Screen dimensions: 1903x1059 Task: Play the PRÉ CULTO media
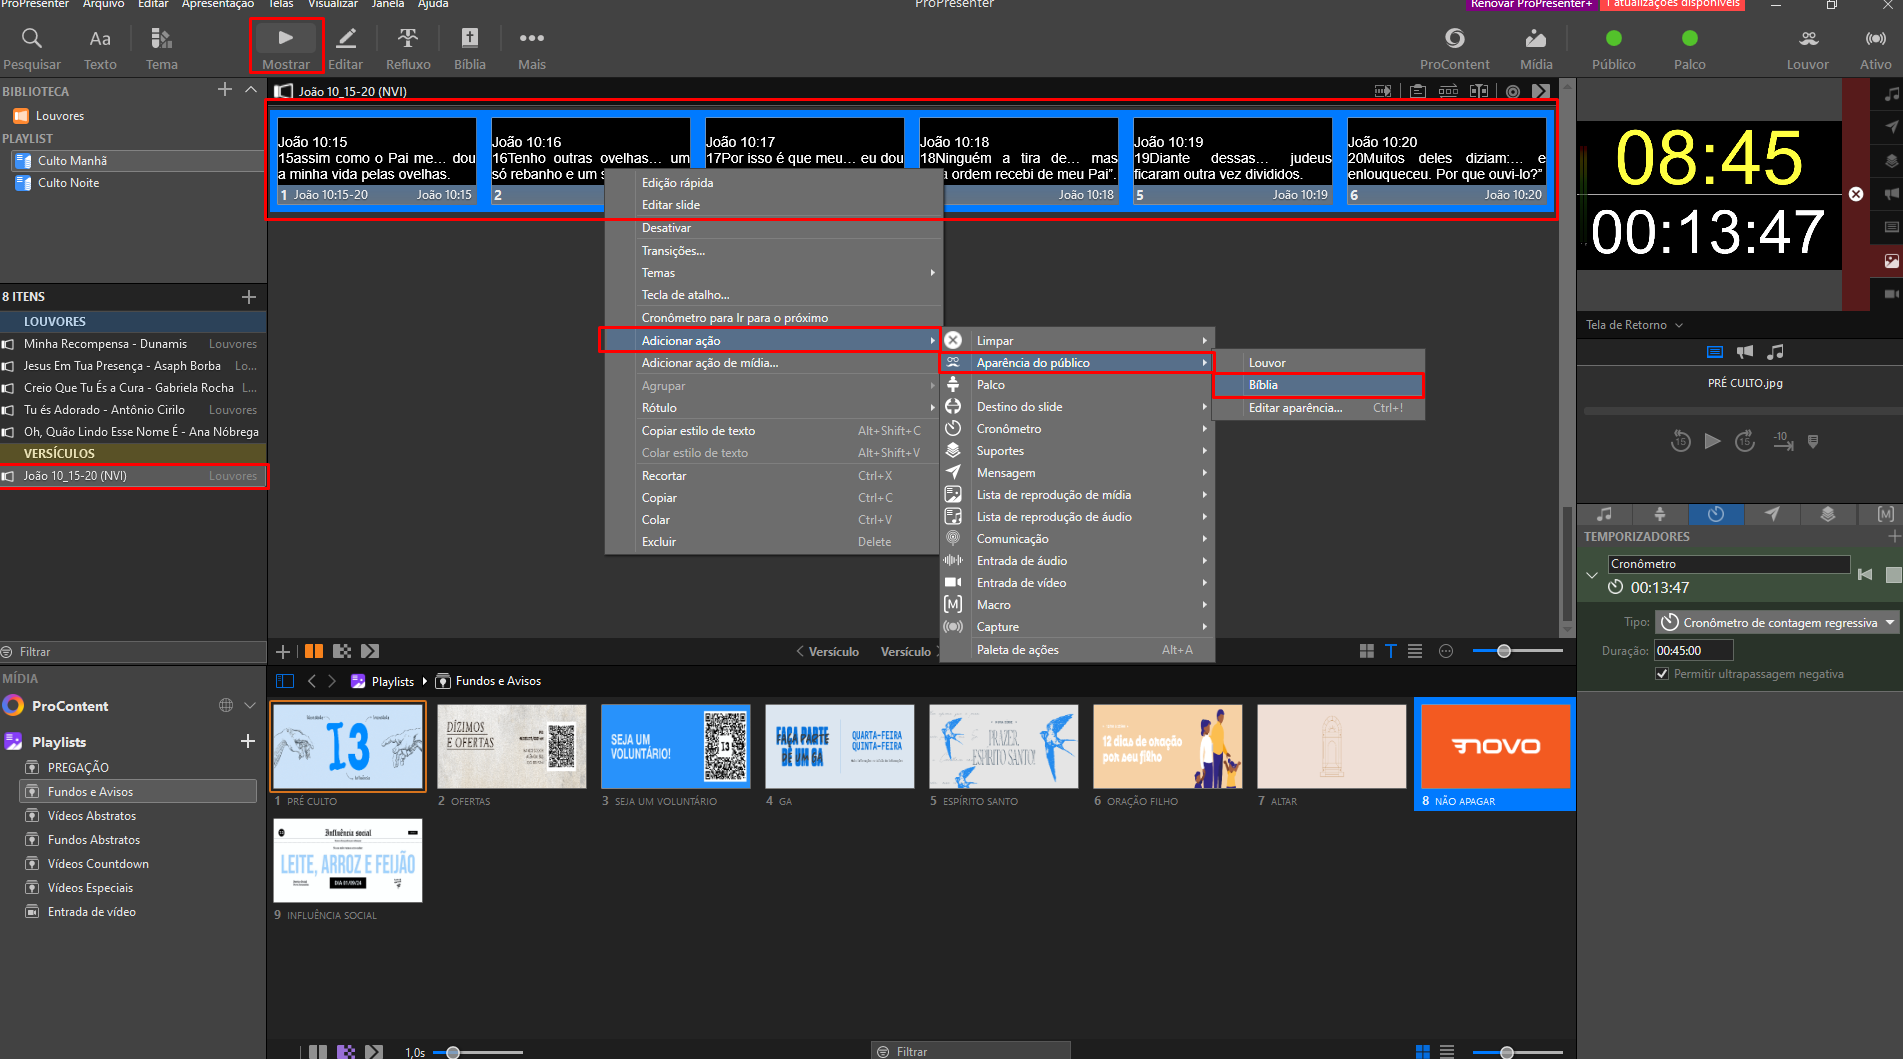(1712, 441)
